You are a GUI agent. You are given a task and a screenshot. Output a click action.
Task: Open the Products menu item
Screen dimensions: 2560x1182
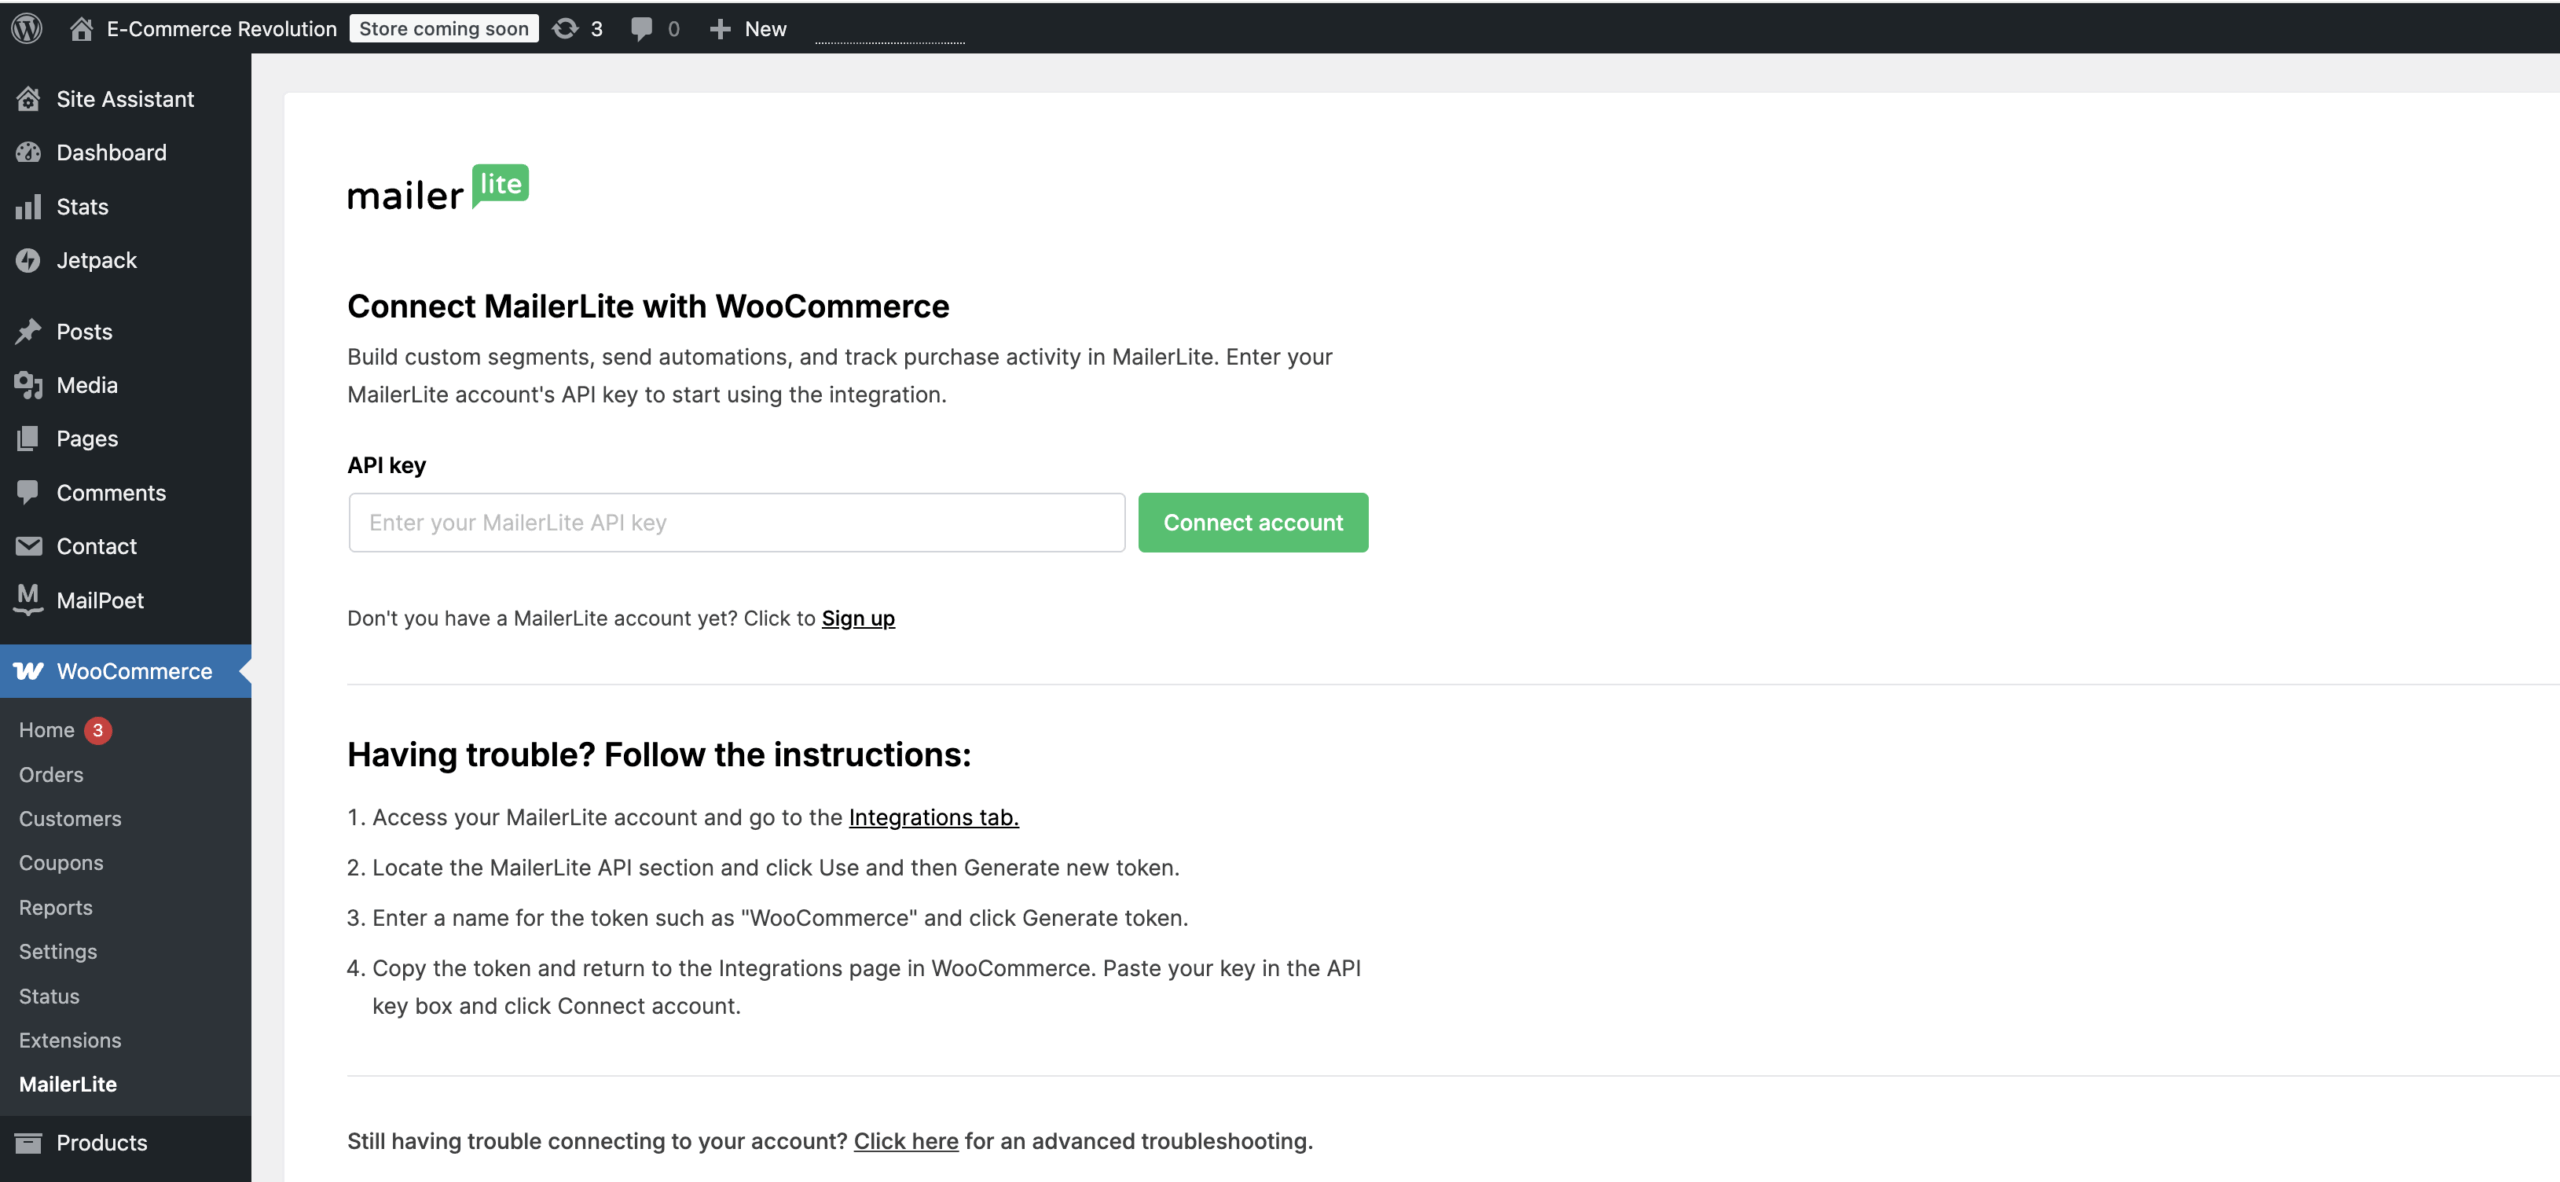pos(101,1142)
